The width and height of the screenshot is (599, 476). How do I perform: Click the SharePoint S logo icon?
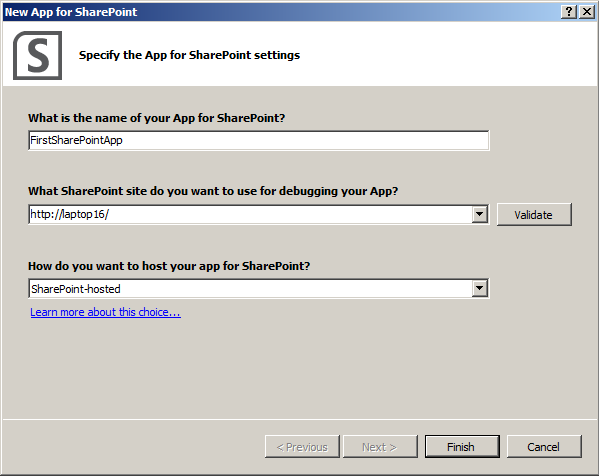pyautogui.click(x=37, y=55)
